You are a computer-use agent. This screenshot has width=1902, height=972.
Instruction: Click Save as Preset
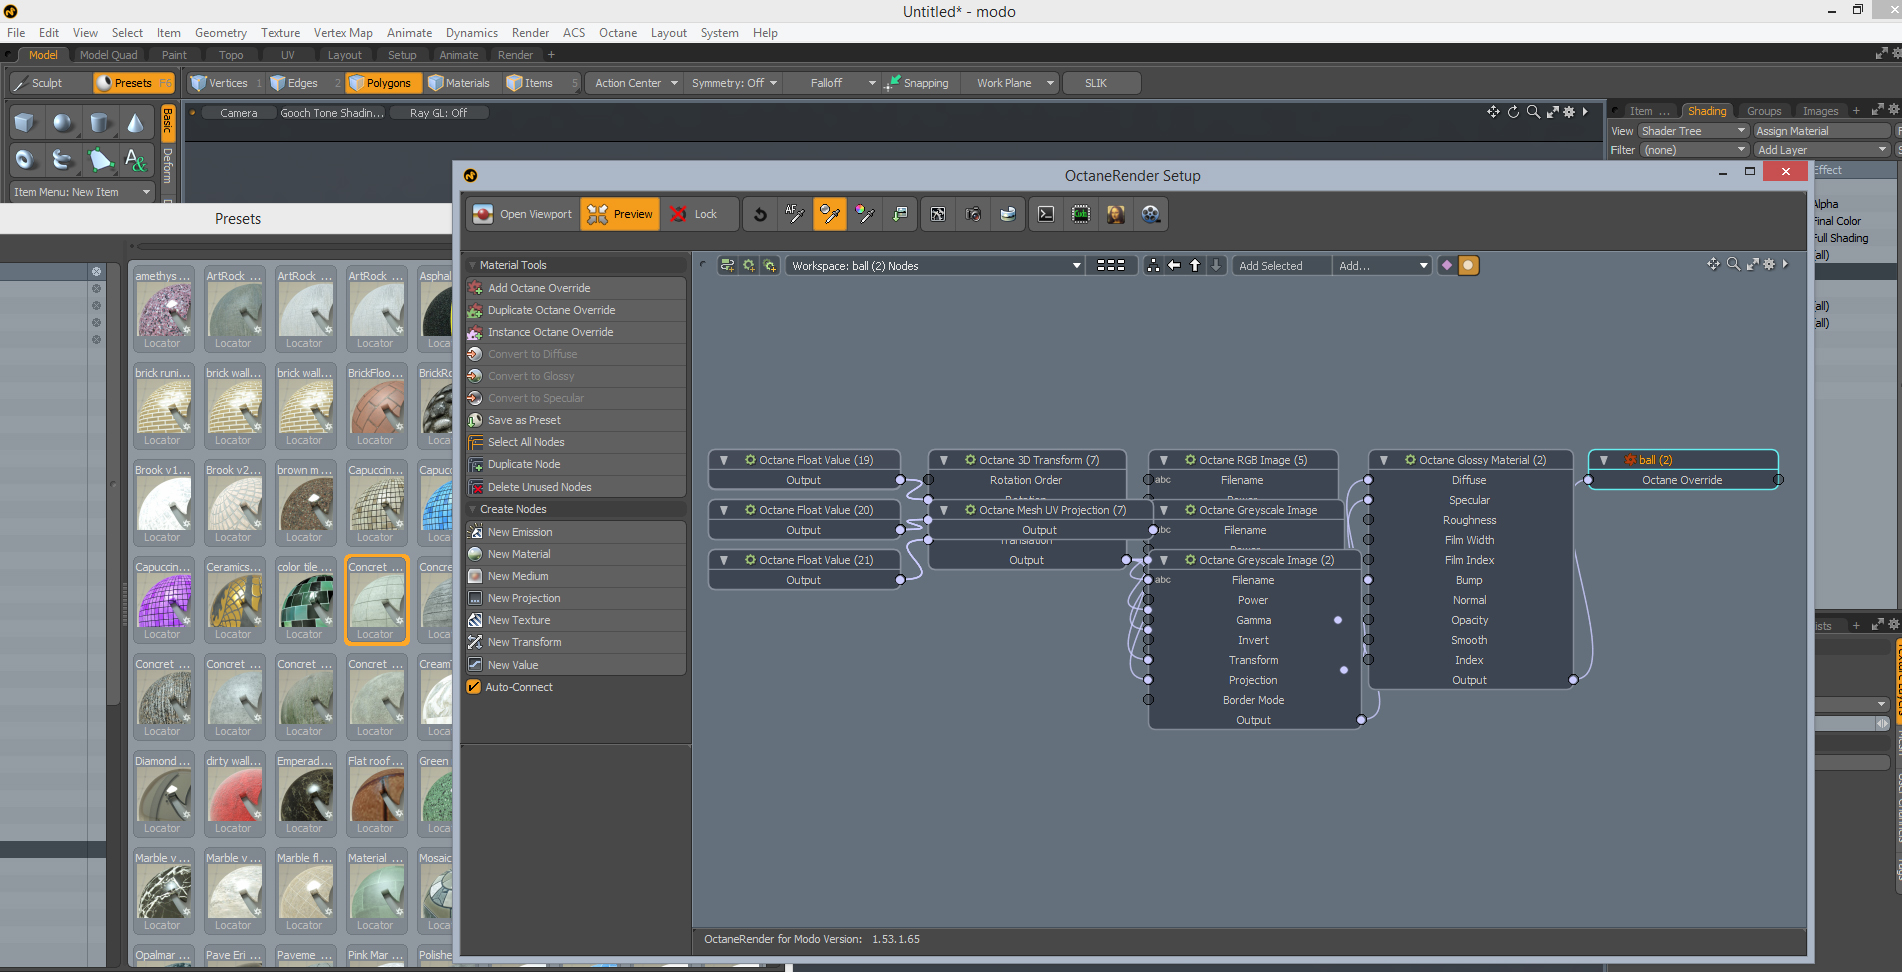[x=576, y=420]
